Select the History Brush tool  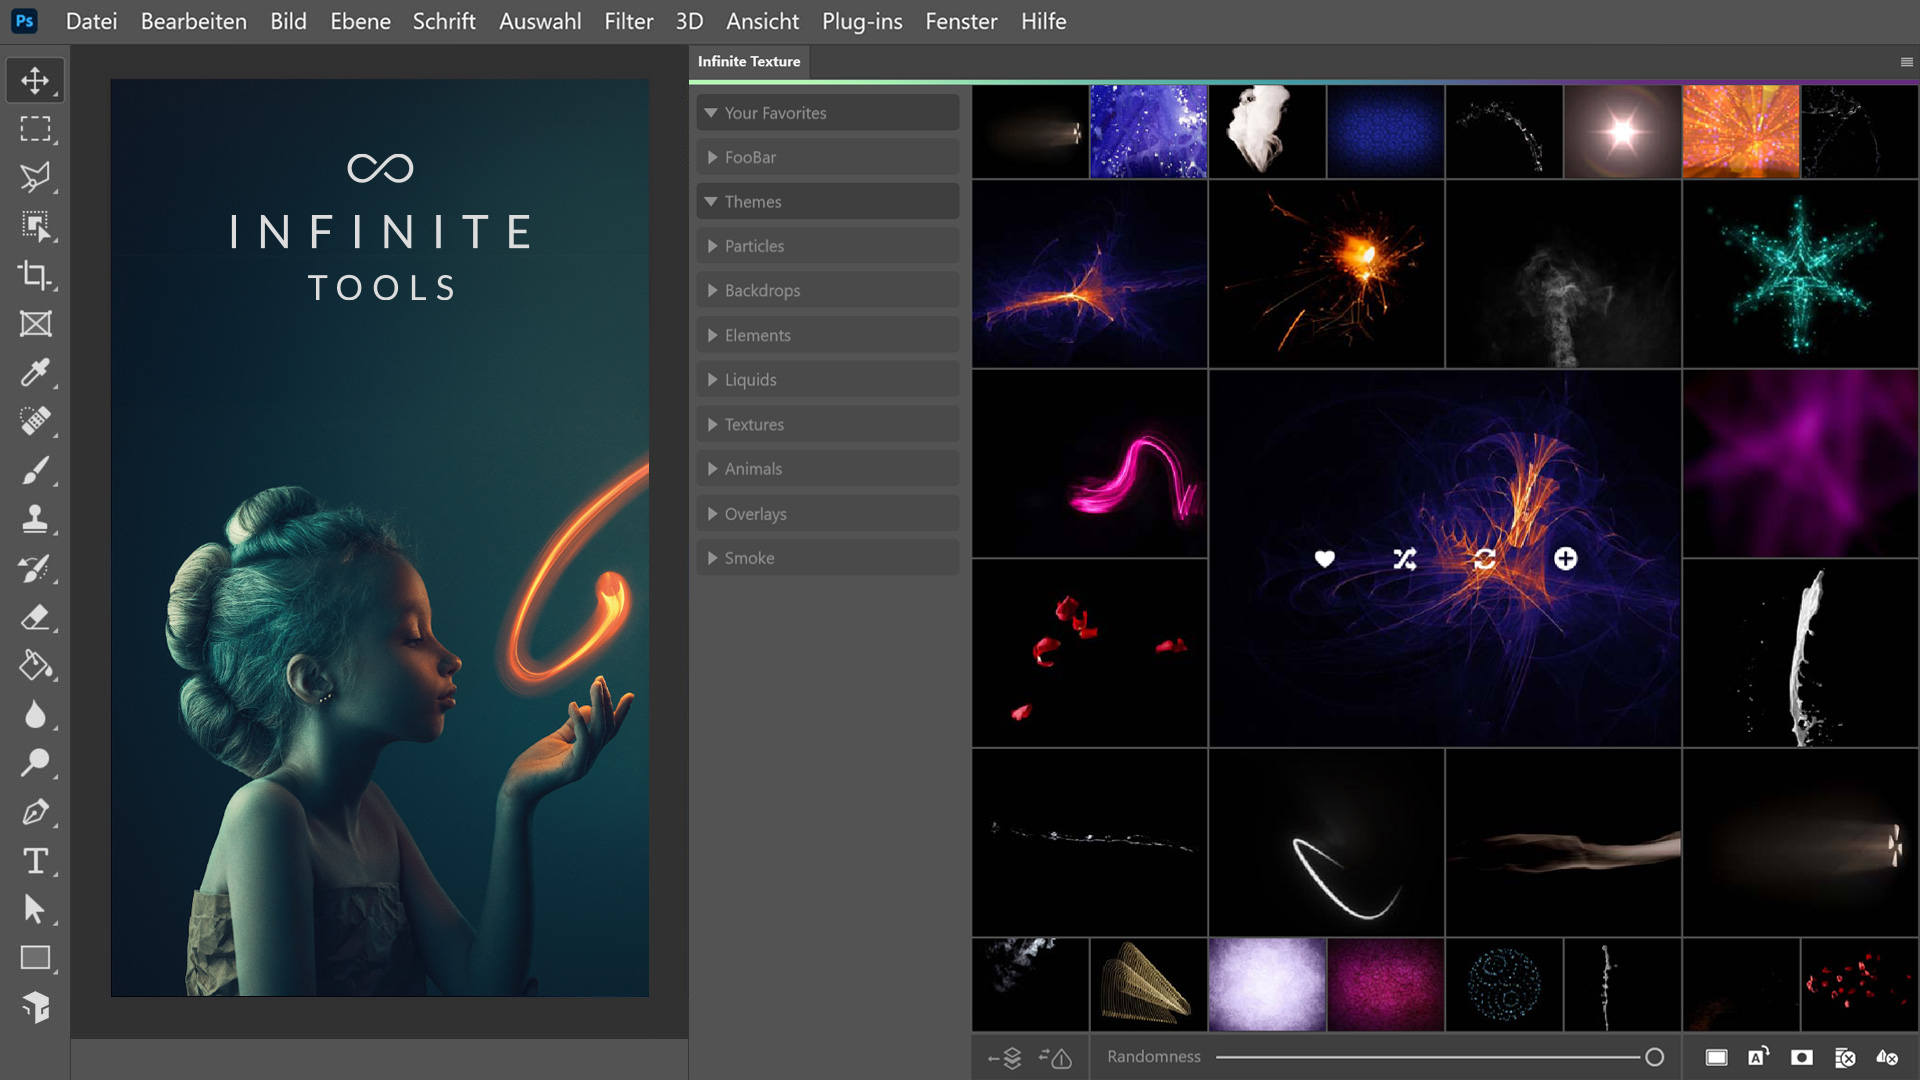(x=35, y=568)
